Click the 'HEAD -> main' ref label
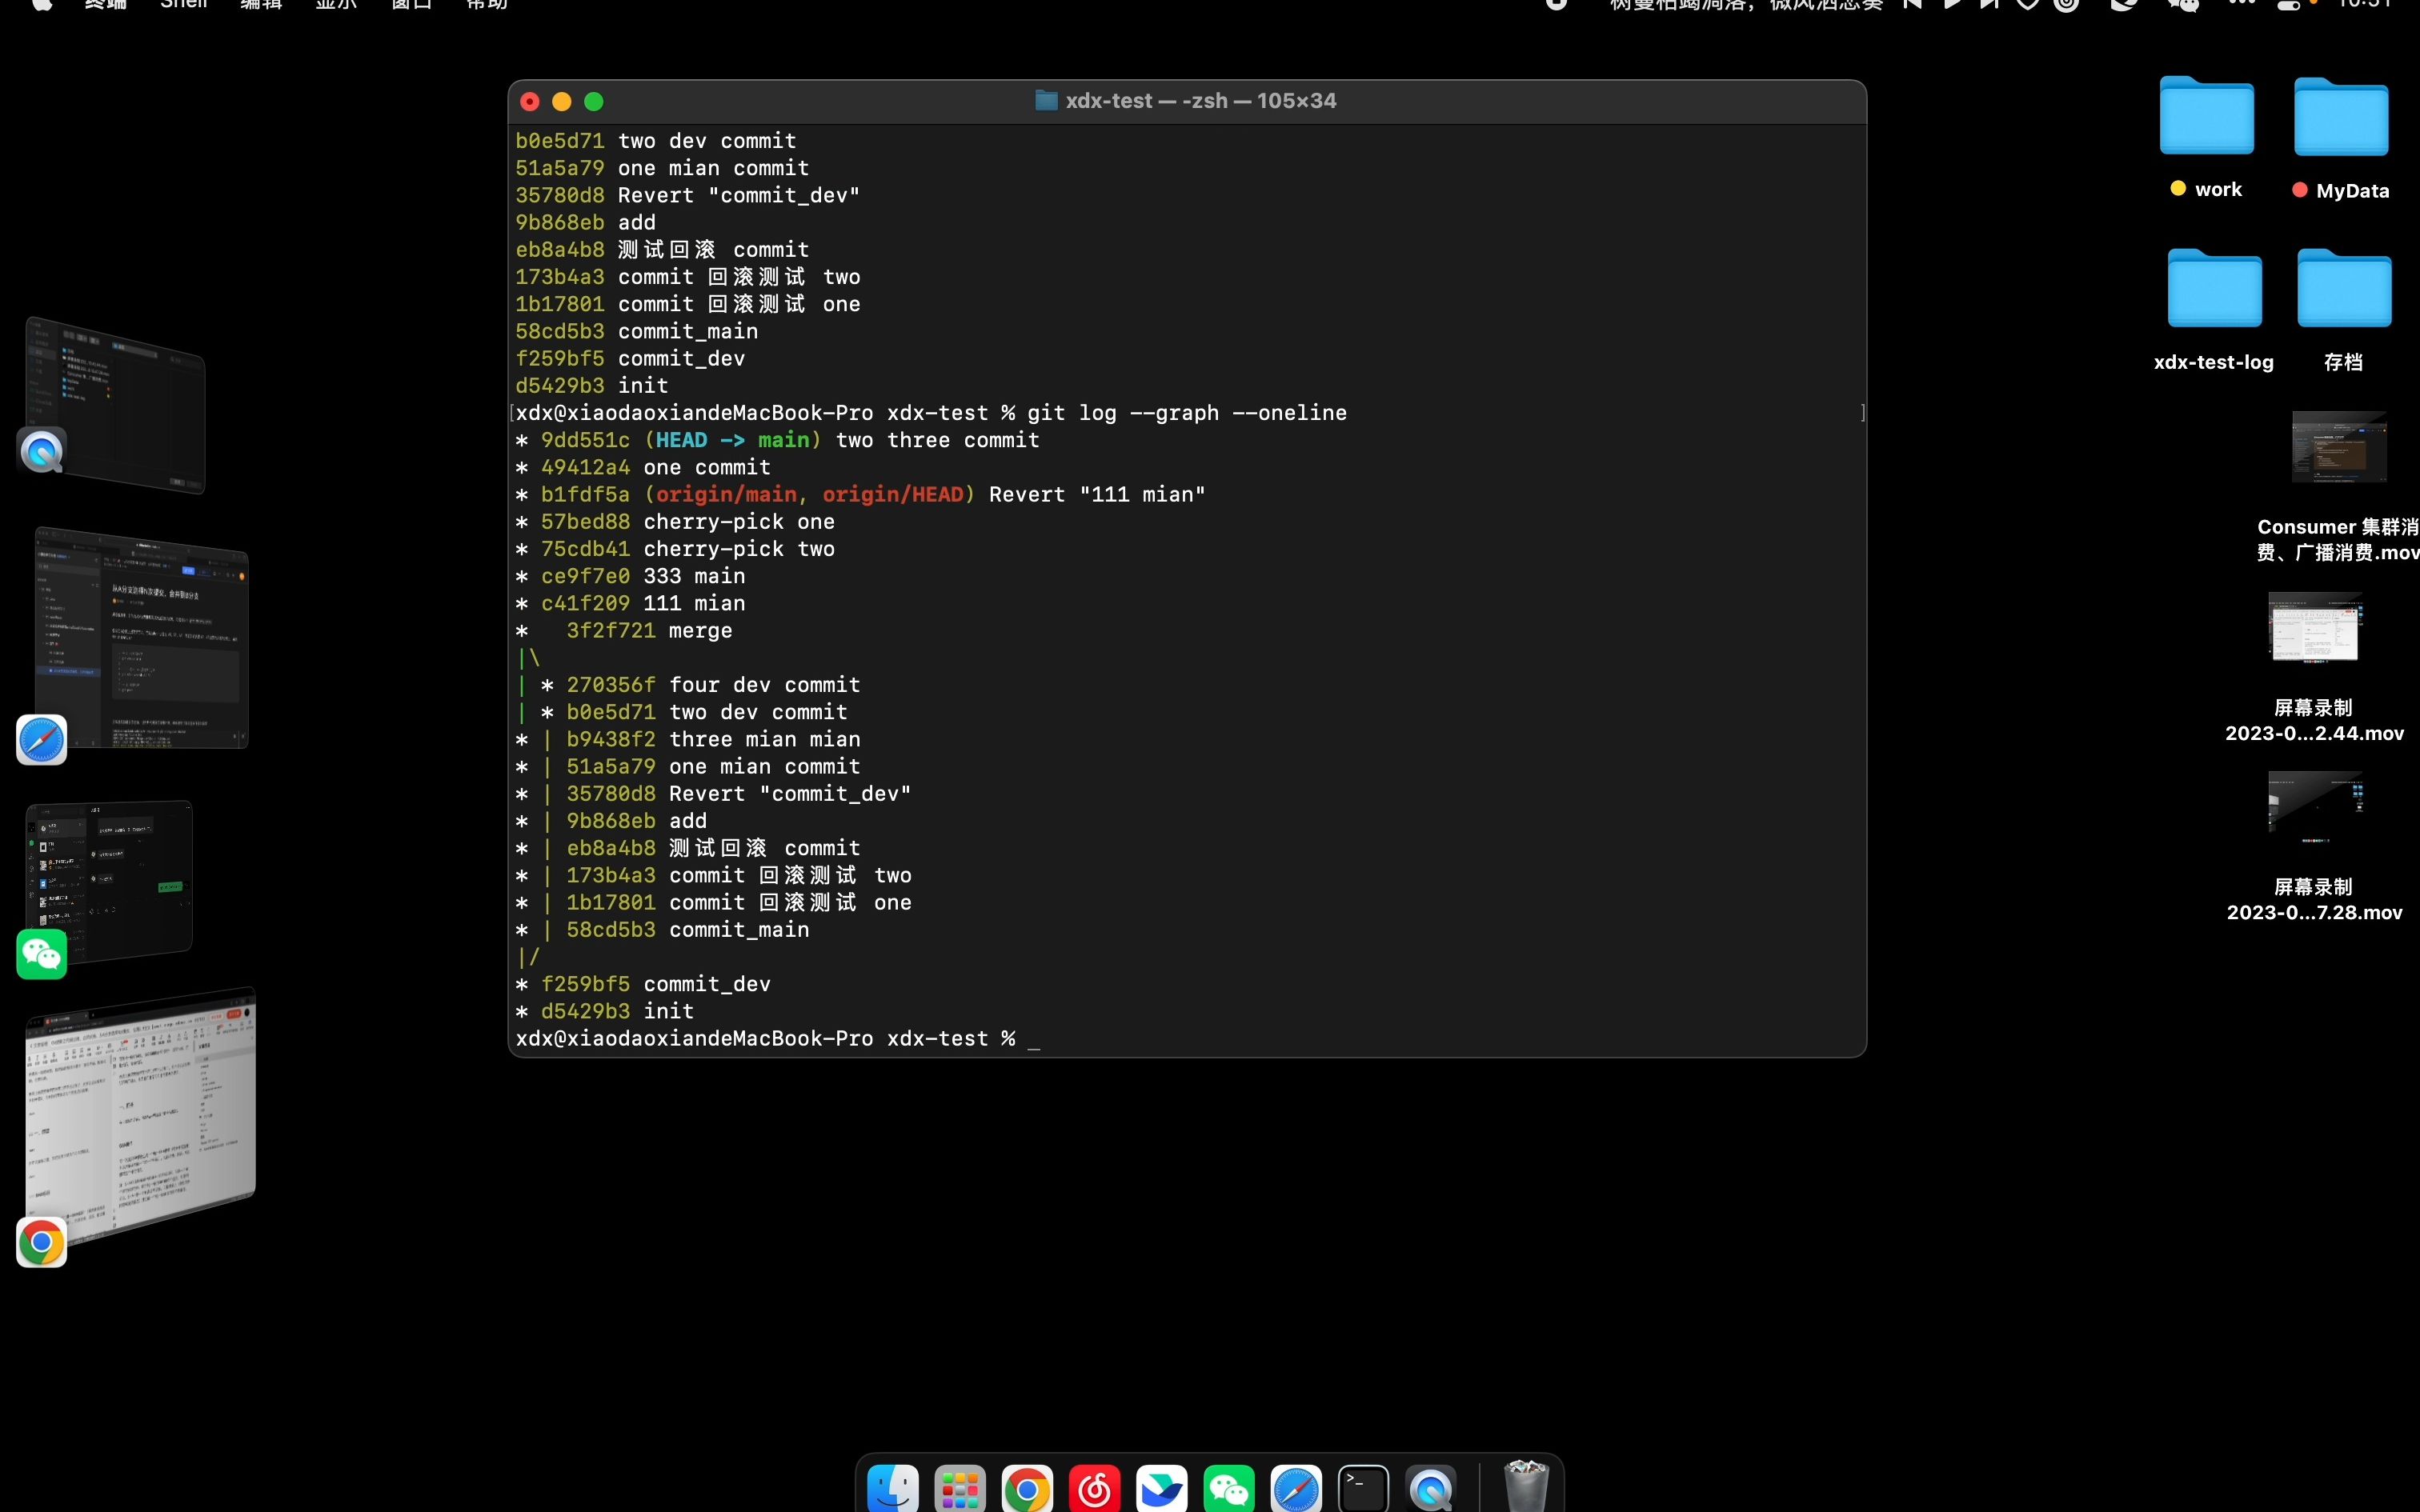Screen dimensions: 2420x1512 (733, 440)
